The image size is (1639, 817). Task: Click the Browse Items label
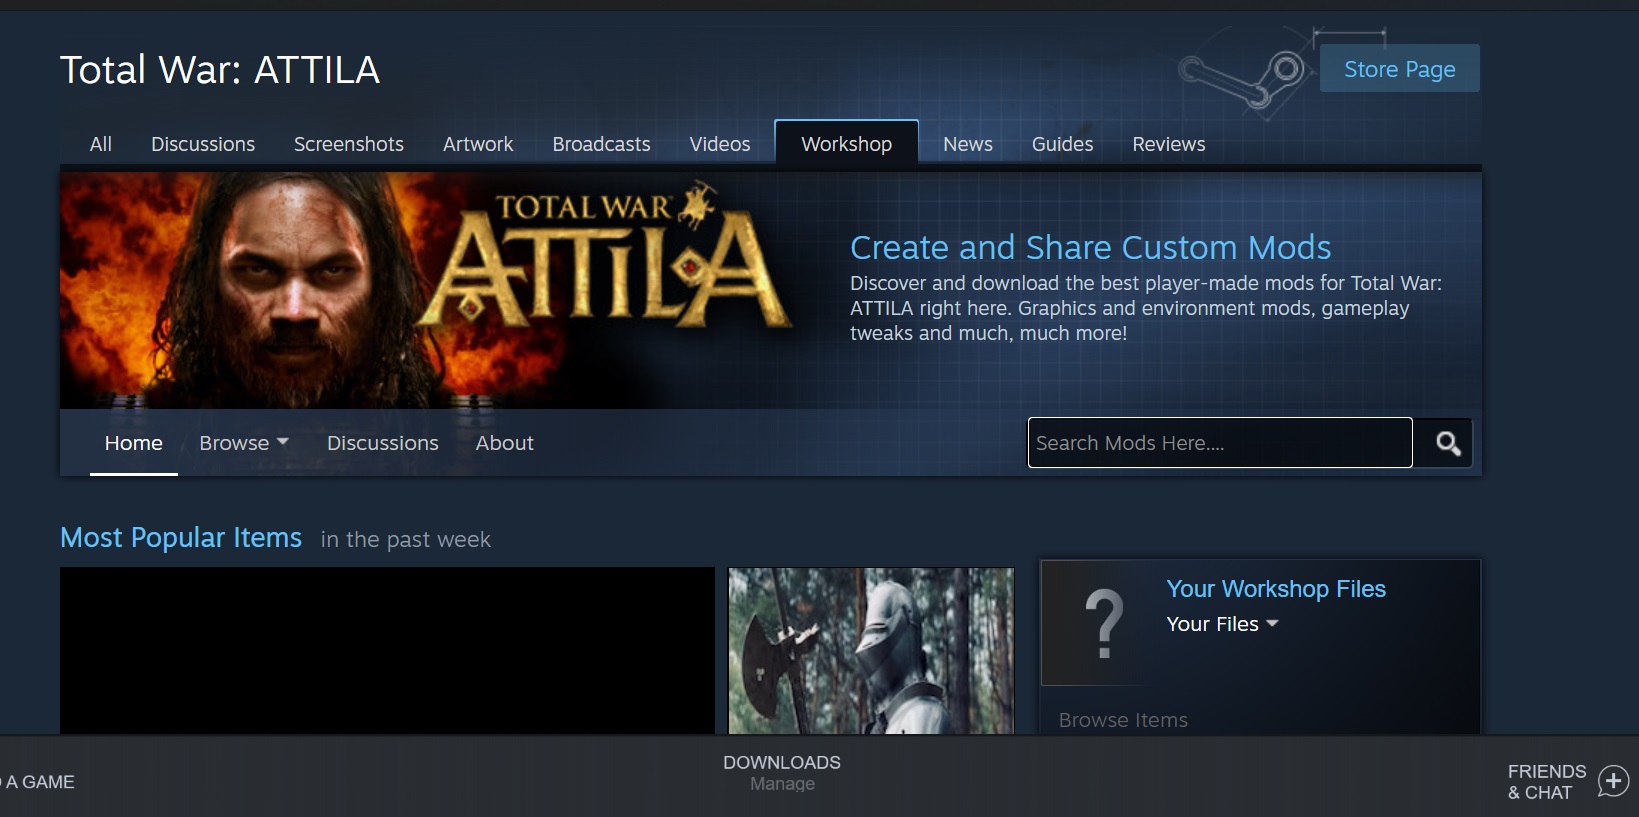[x=1123, y=720]
